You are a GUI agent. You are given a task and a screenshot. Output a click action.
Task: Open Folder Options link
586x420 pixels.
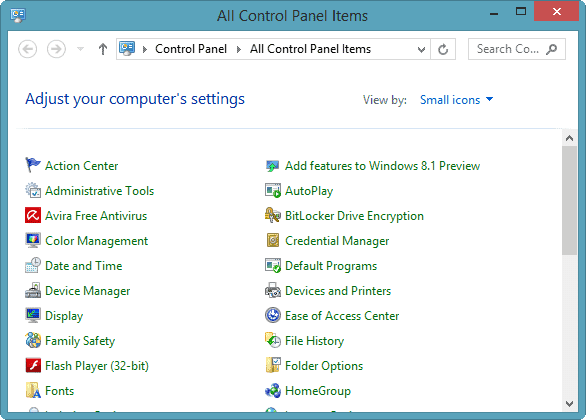click(324, 366)
